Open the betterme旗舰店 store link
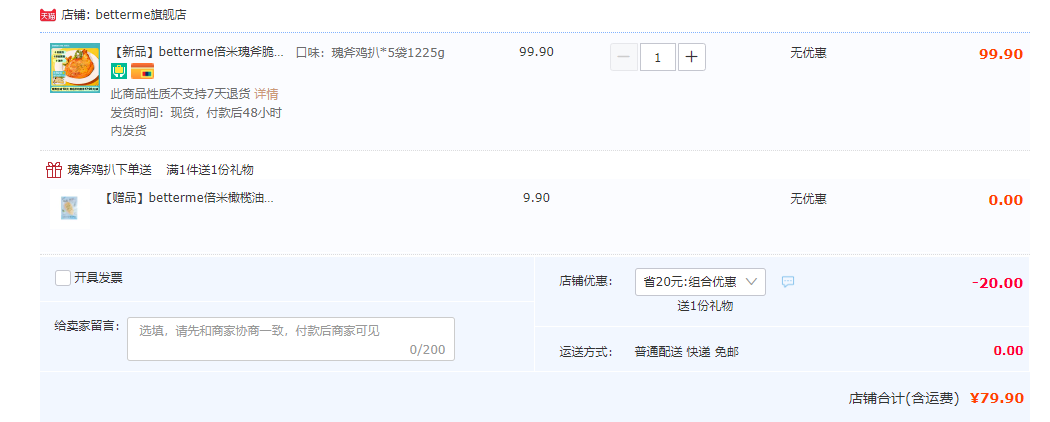 pyautogui.click(x=141, y=15)
